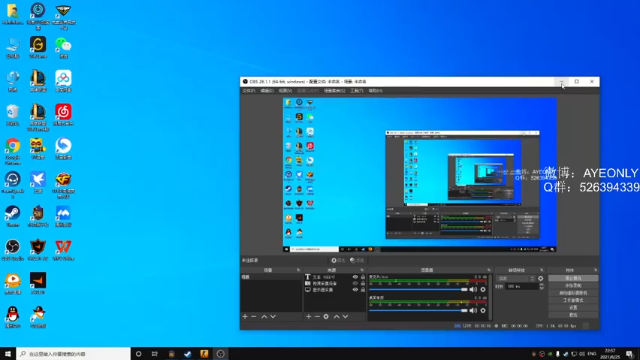
Task: Open scene transition properties gear icon
Action: click(541, 278)
